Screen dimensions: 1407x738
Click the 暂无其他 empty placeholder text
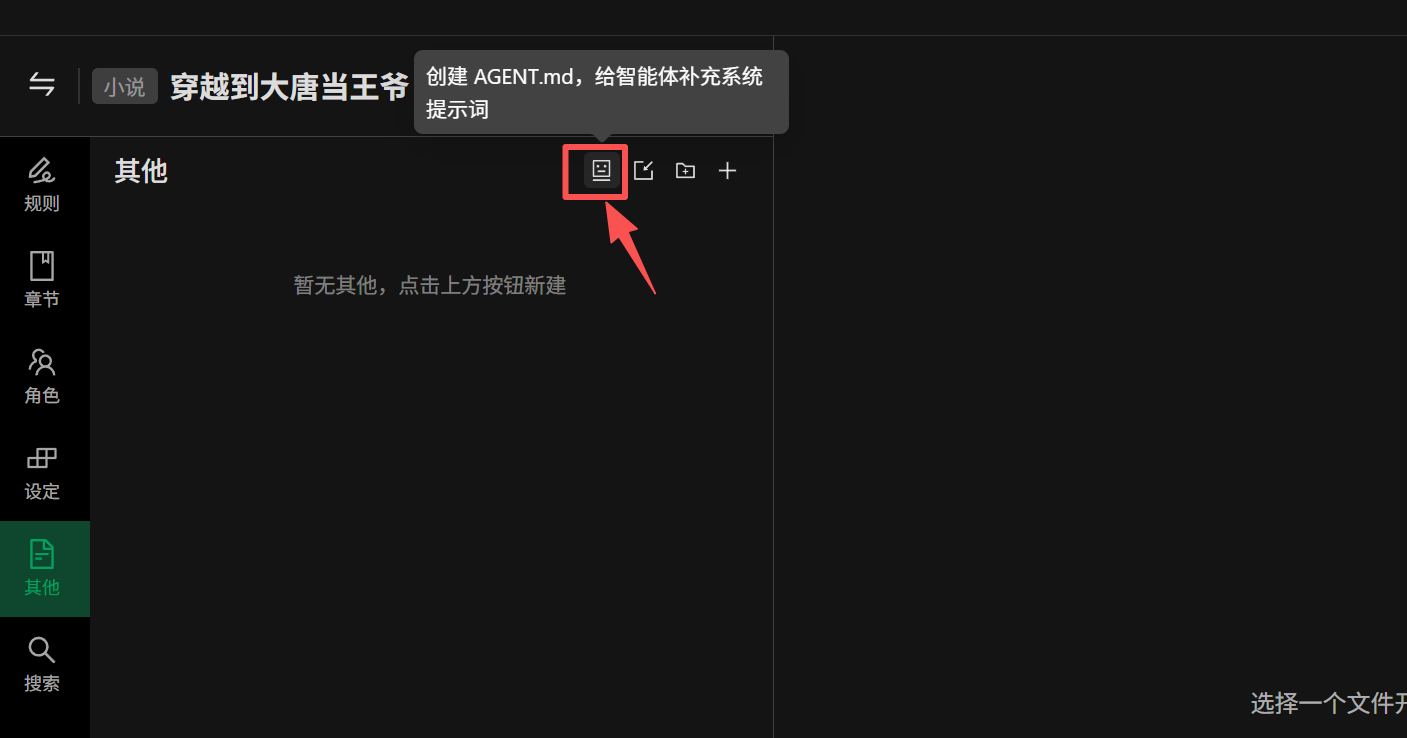click(x=430, y=286)
